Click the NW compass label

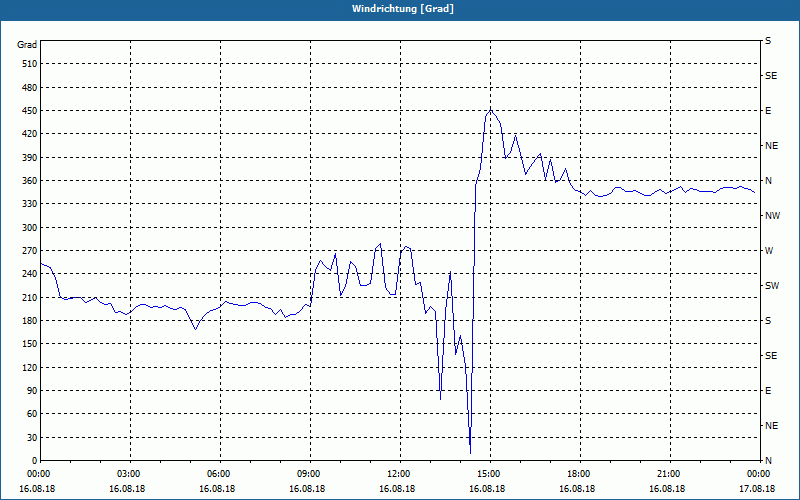(773, 216)
